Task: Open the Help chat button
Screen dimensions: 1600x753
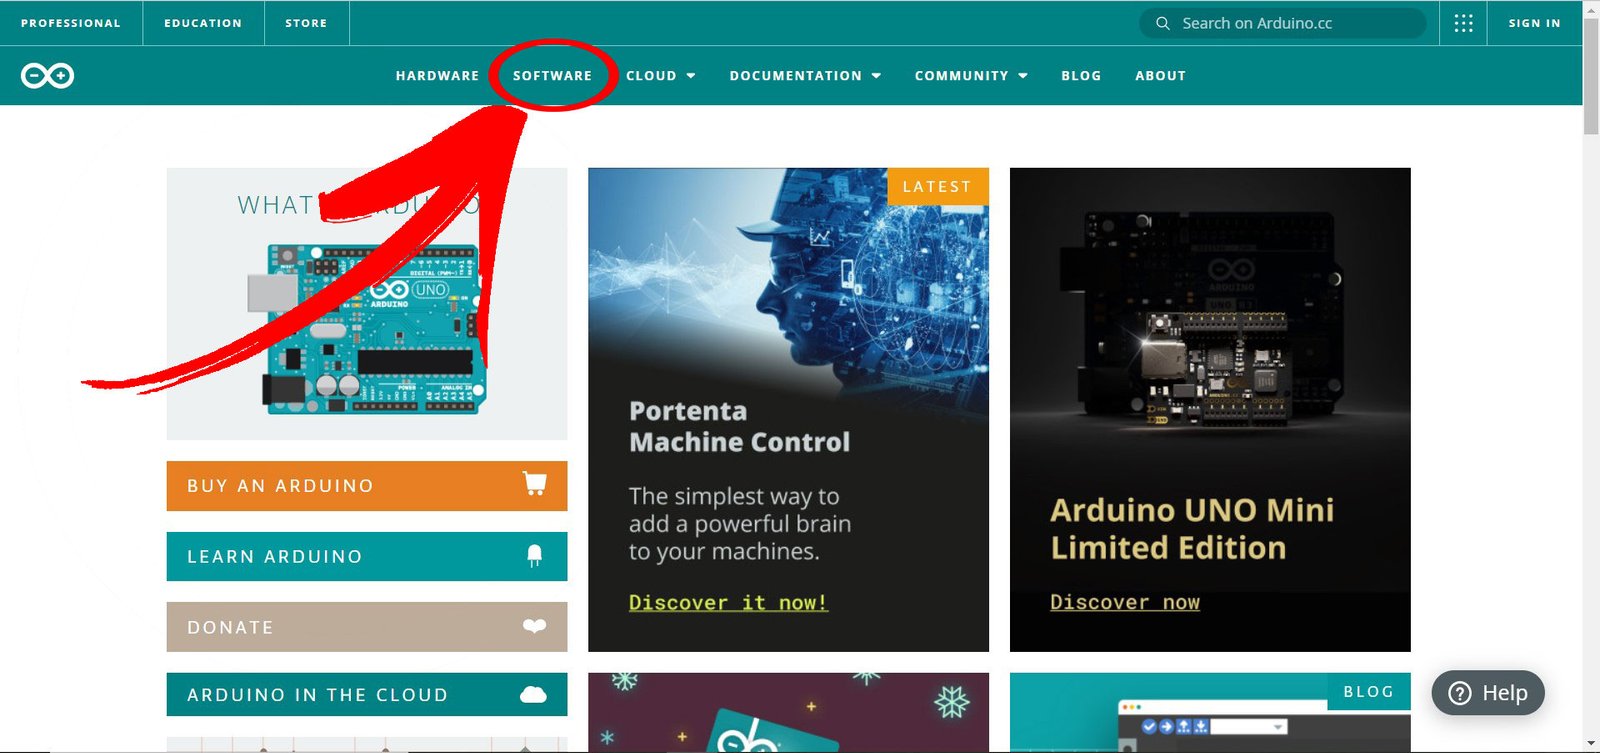Action: pyautogui.click(x=1488, y=693)
